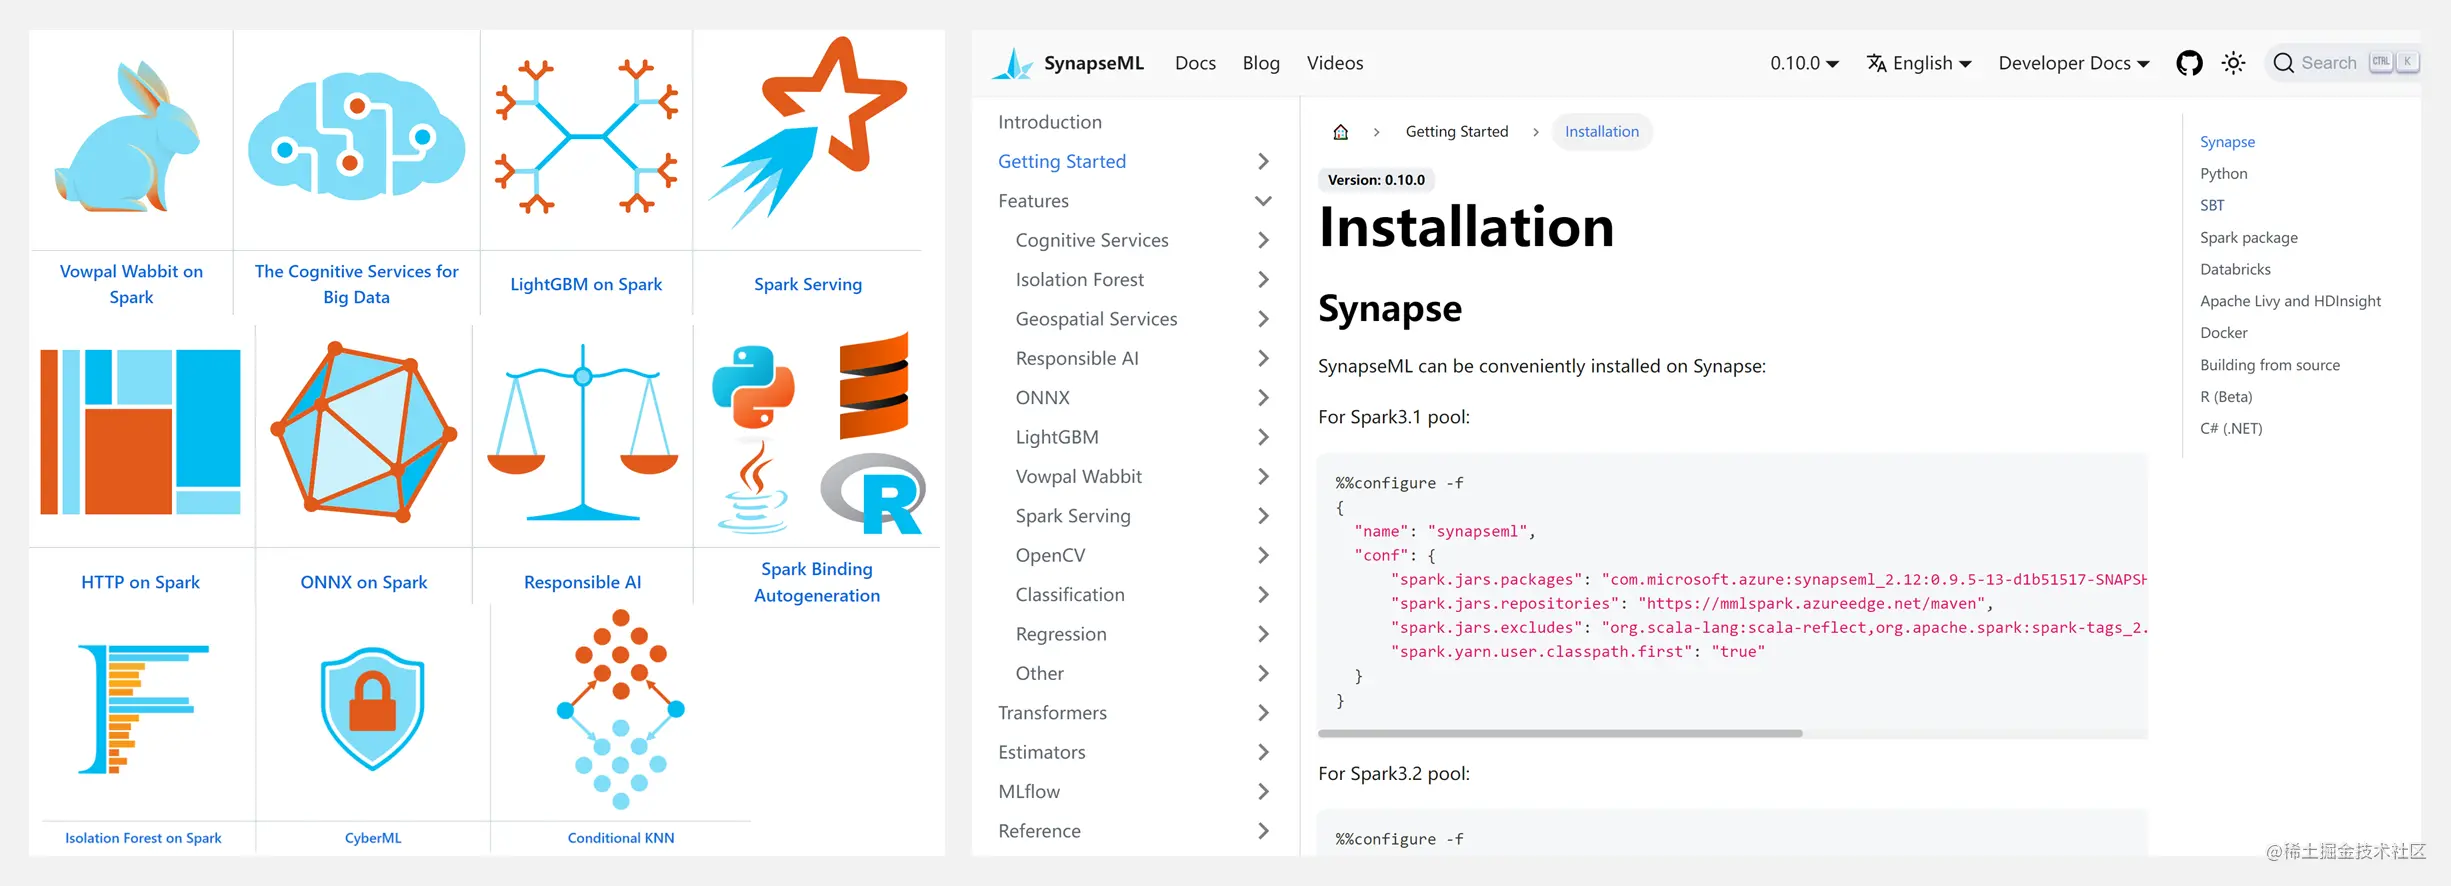Jump to Docker in table of contents
Screen dimensions: 2451x886
(2223, 333)
